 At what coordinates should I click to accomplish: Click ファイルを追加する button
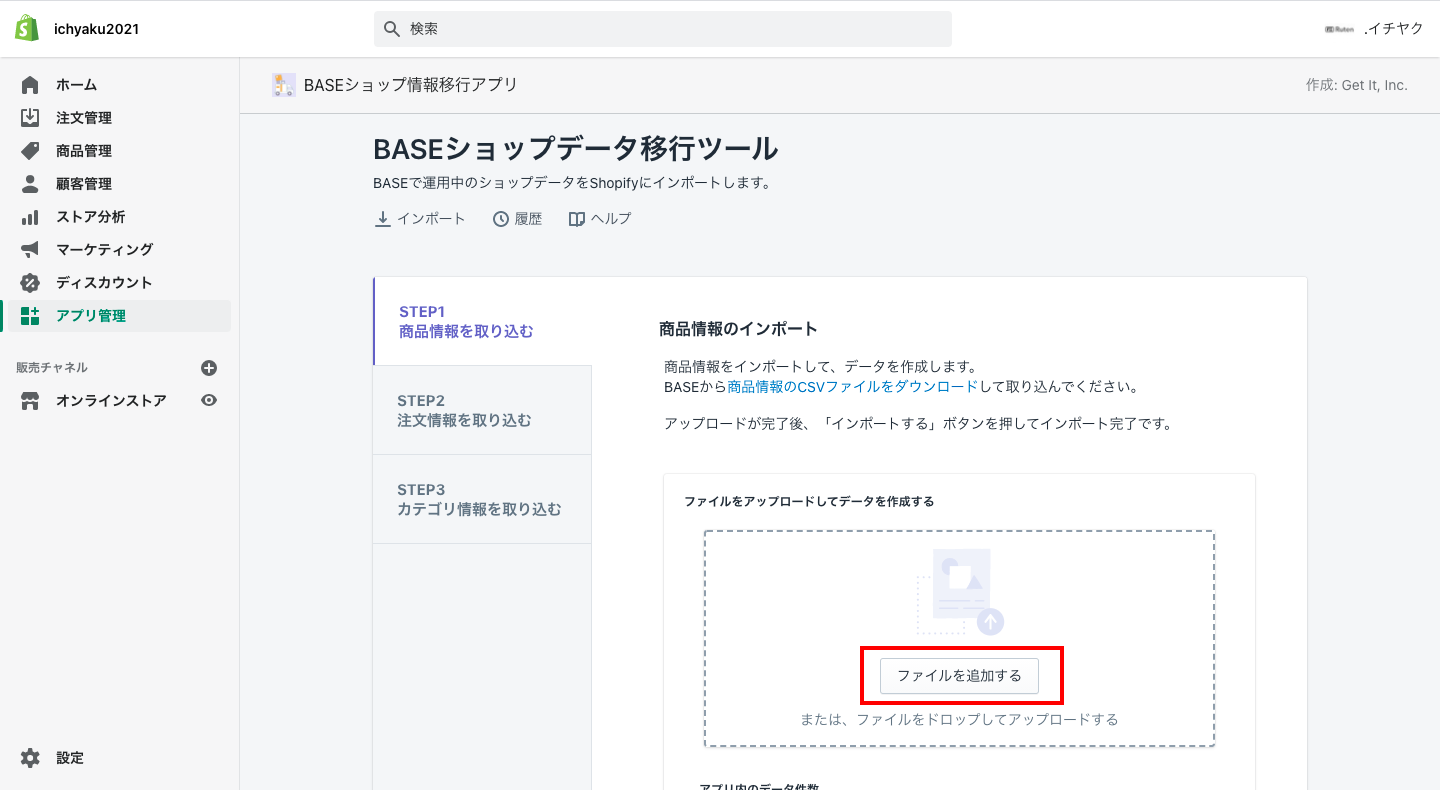click(x=959, y=676)
